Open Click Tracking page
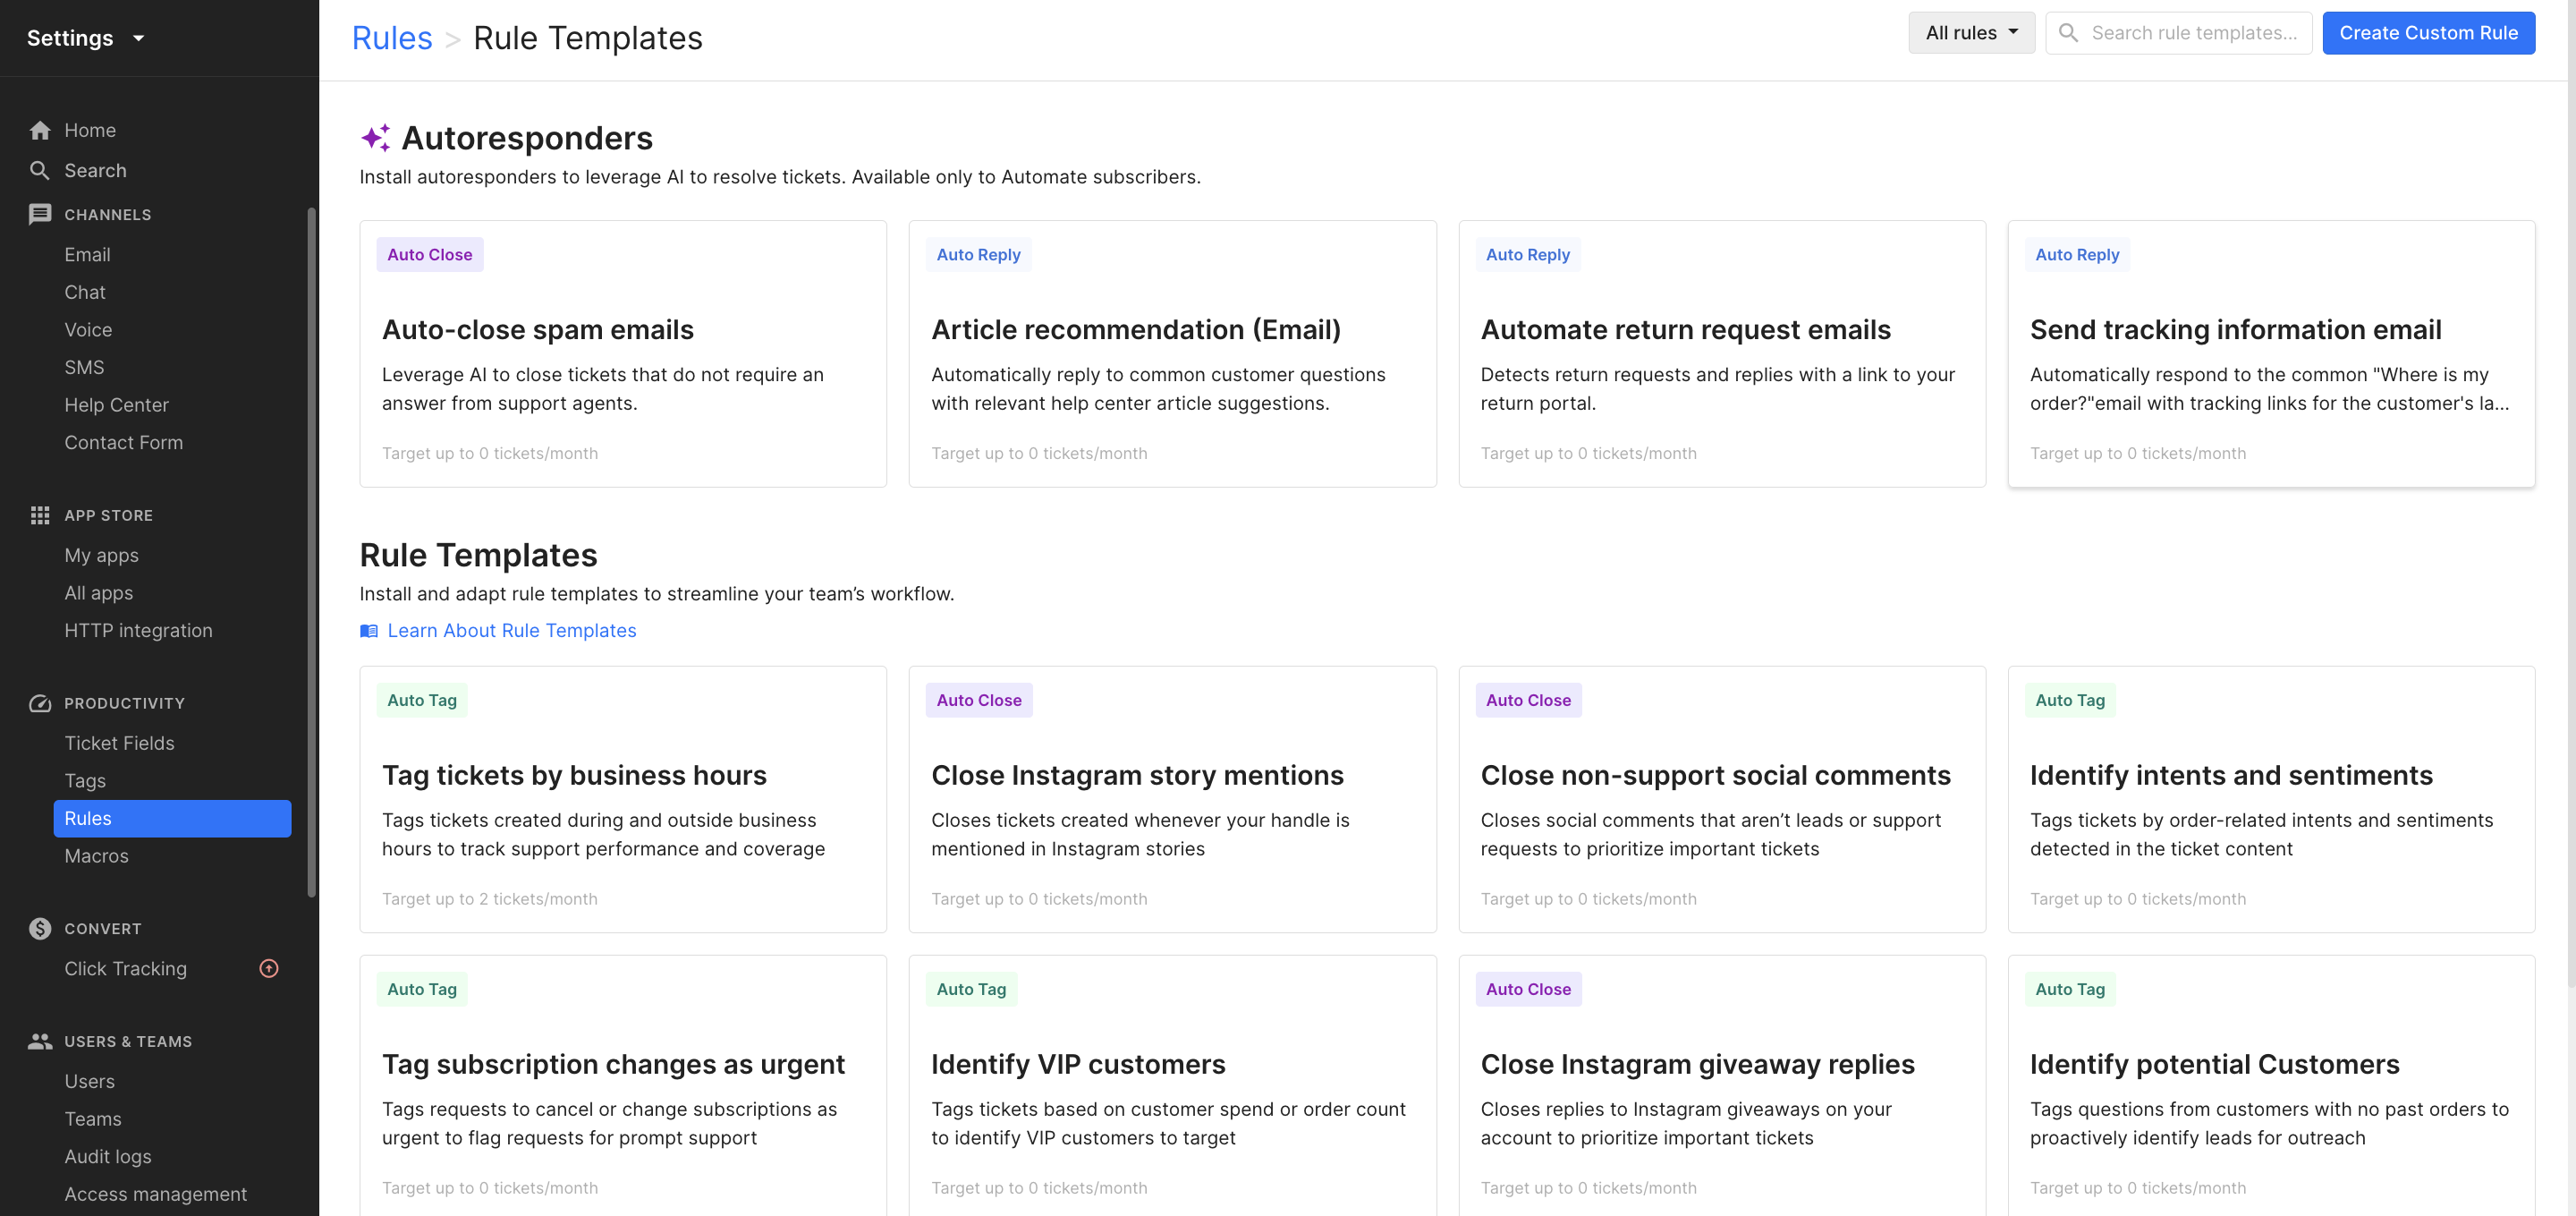Screen dimensions: 2576x1216 (125, 969)
